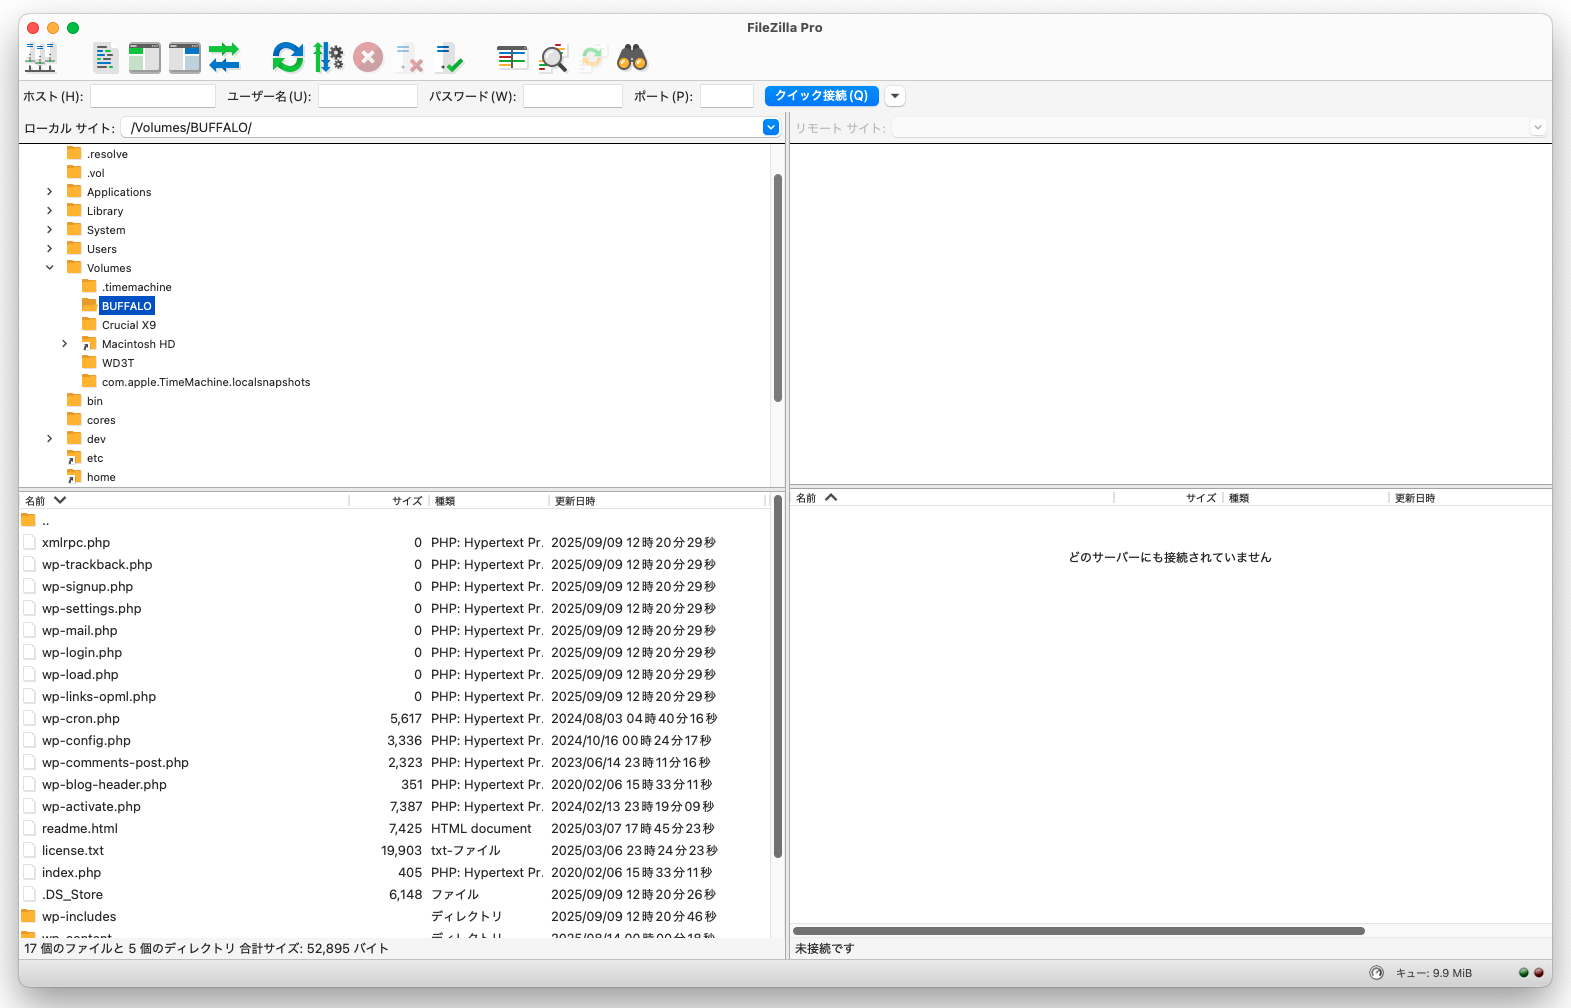Open the binoculars file search
The image size is (1571, 1008).
pyautogui.click(x=632, y=58)
